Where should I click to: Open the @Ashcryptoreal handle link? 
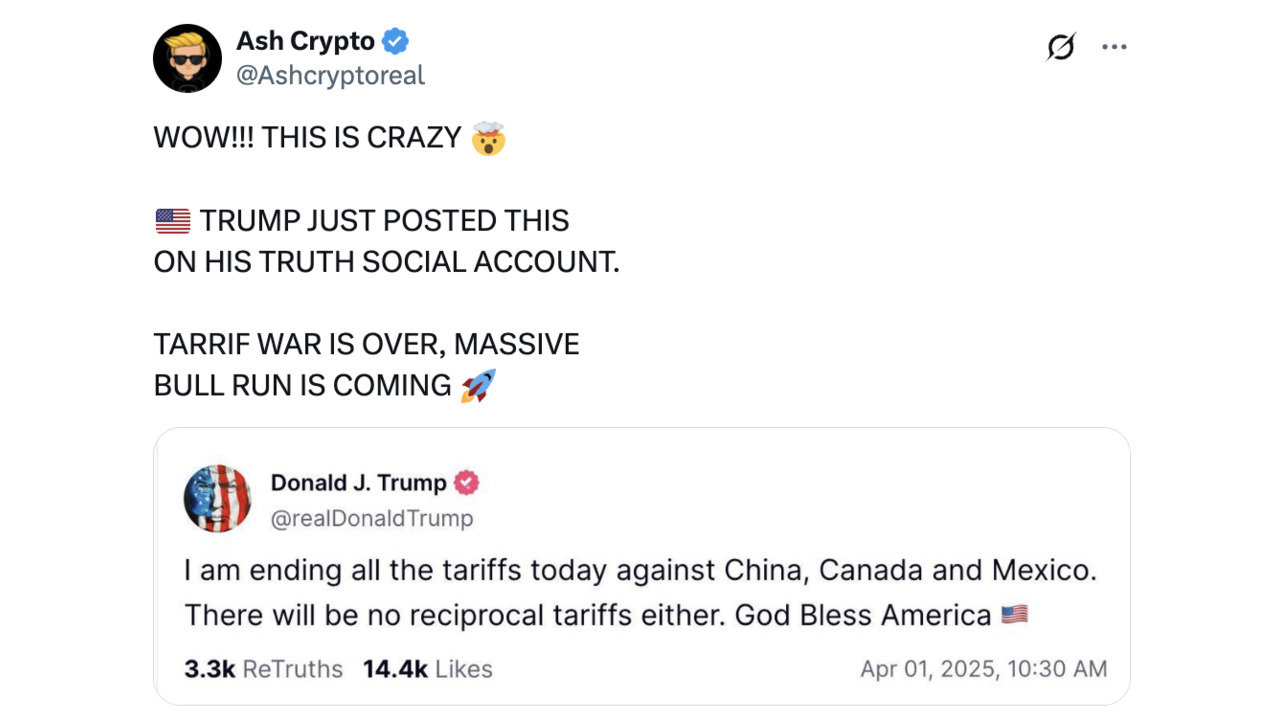[x=330, y=75]
